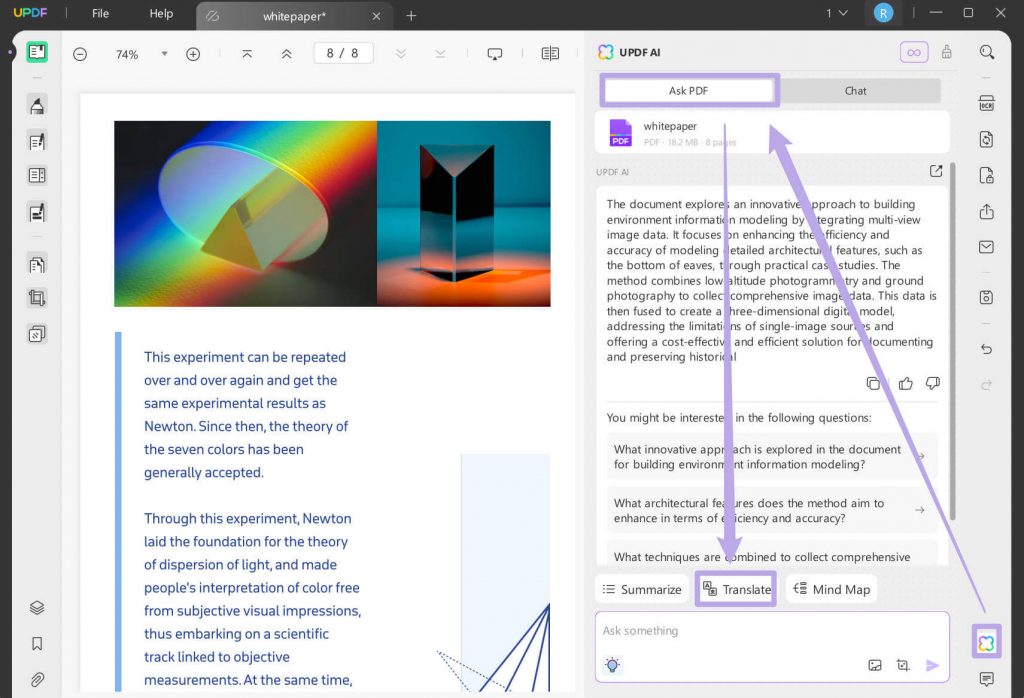
Task: Switch to the Chat tab
Action: coord(855,90)
